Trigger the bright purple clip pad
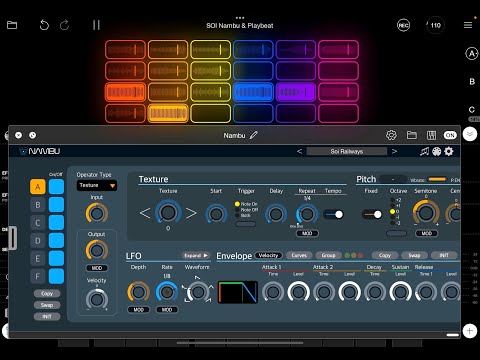 pos(296,92)
